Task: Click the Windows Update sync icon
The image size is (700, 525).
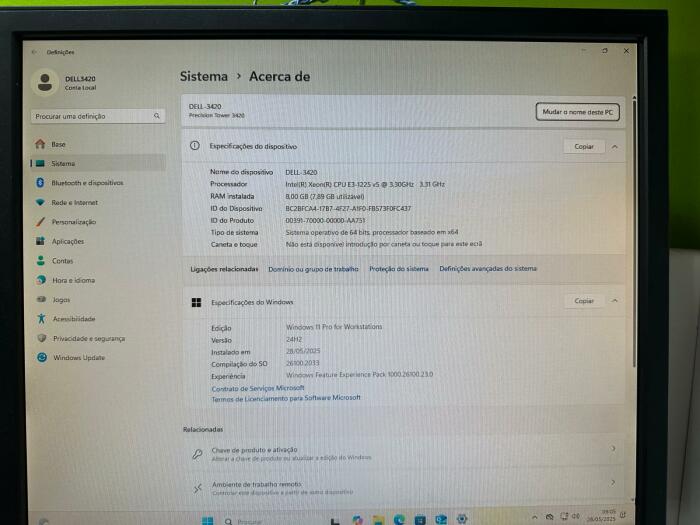Action: [x=42, y=357]
